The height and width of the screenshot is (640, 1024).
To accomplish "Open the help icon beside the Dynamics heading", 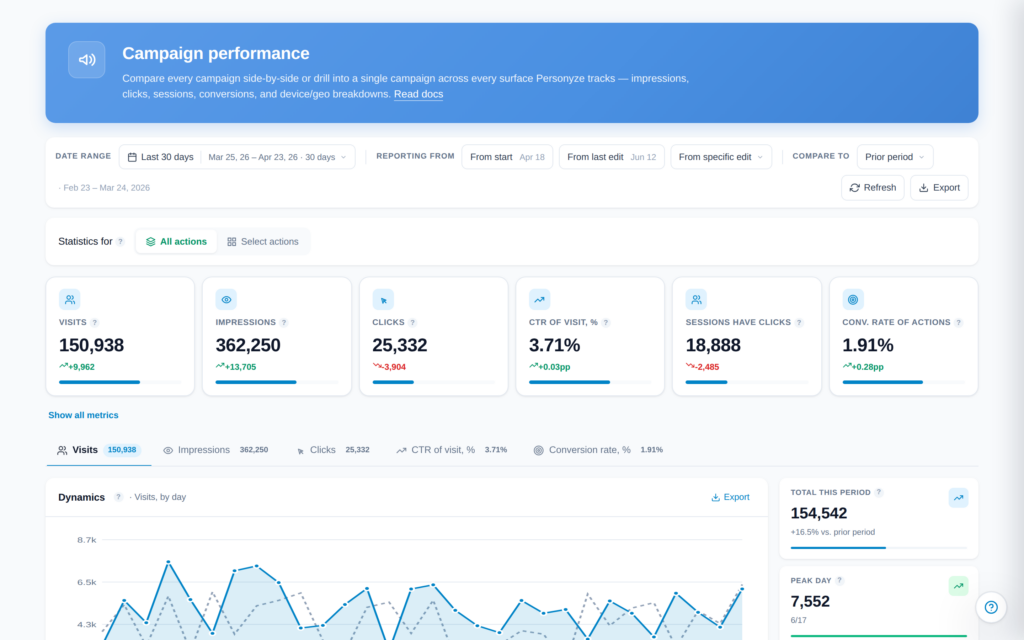I will coord(118,497).
